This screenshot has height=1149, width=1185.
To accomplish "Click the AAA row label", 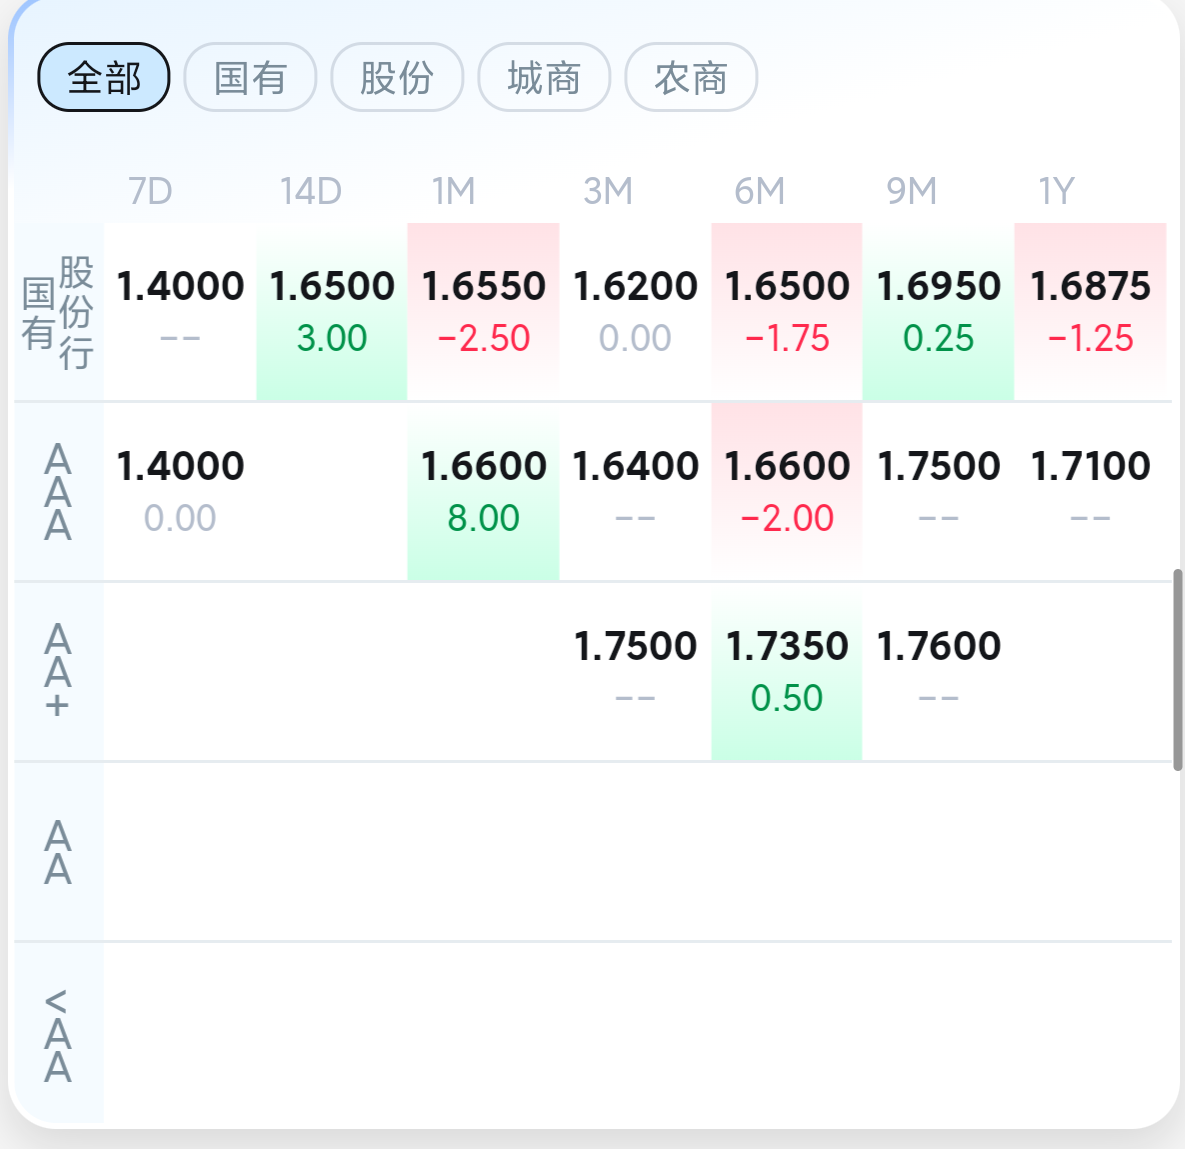I will (58, 492).
